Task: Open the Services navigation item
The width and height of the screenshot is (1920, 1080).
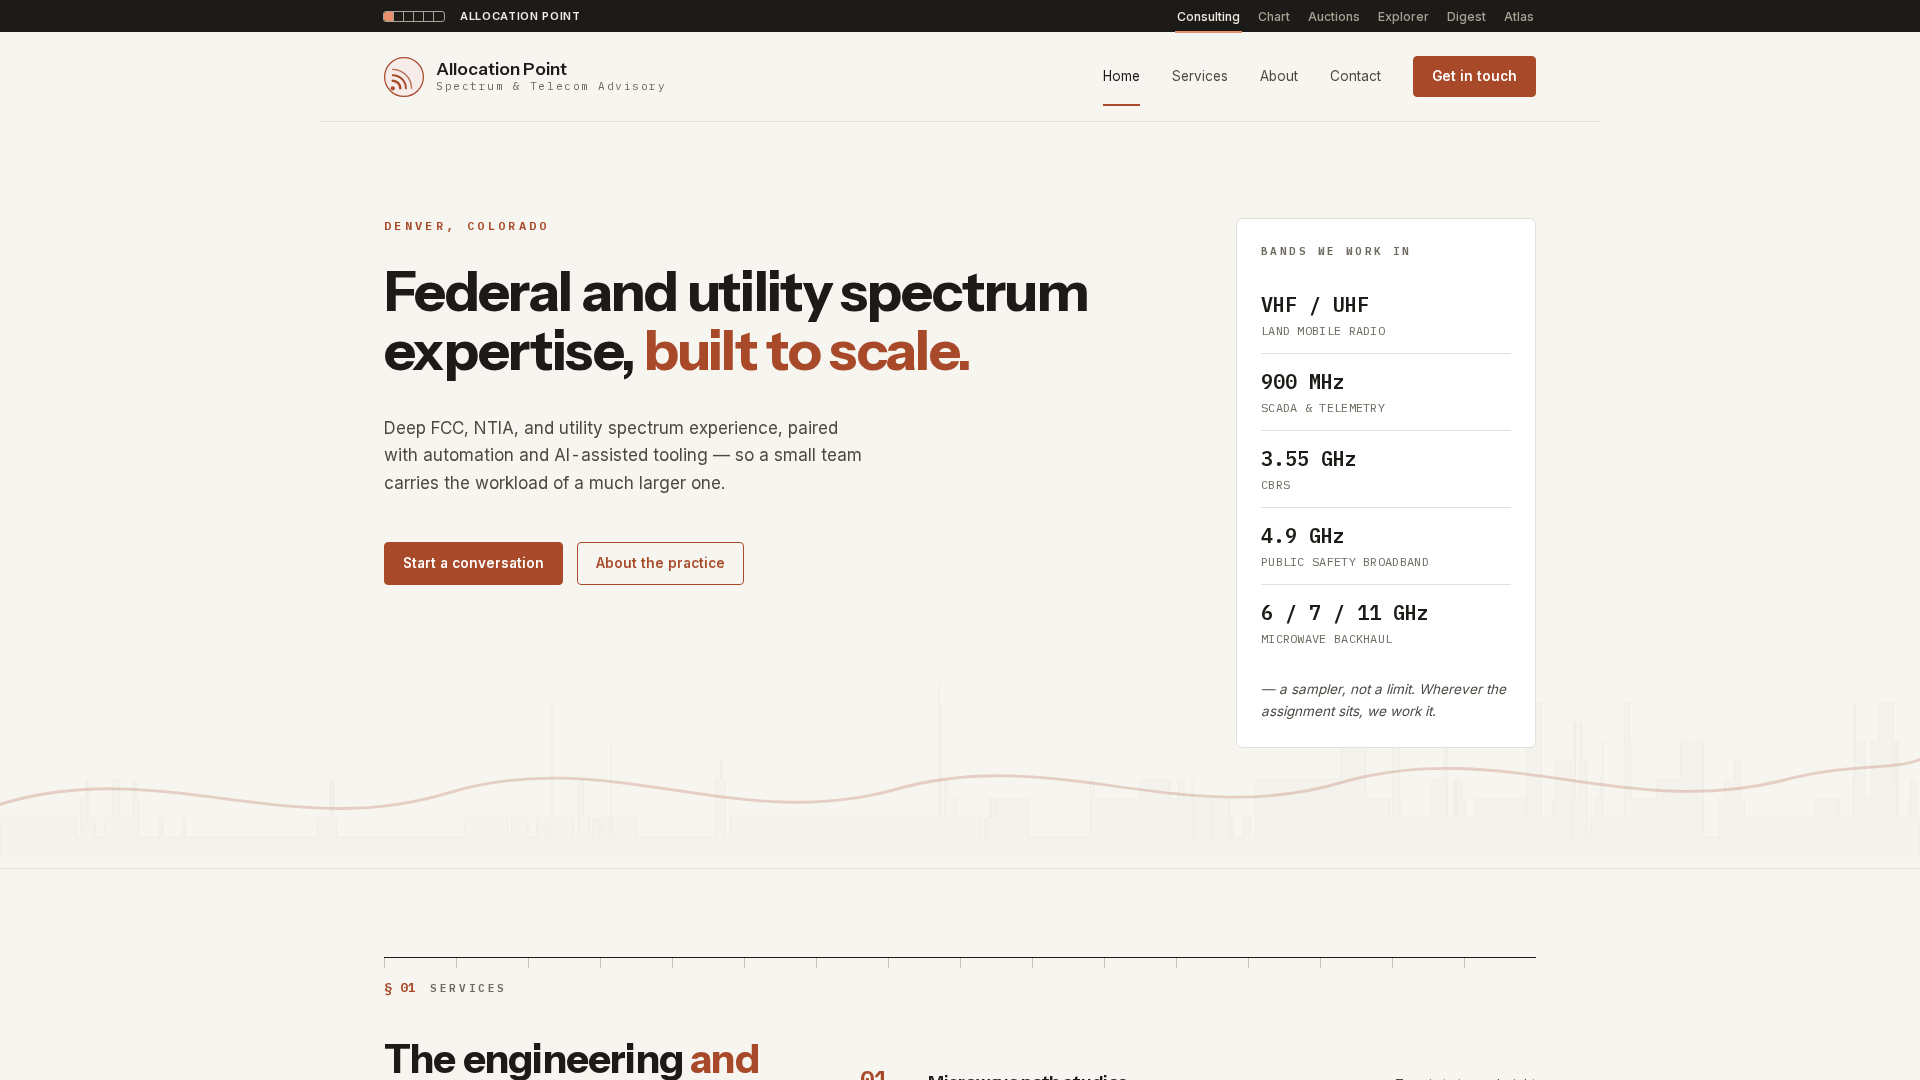Action: tap(1200, 76)
